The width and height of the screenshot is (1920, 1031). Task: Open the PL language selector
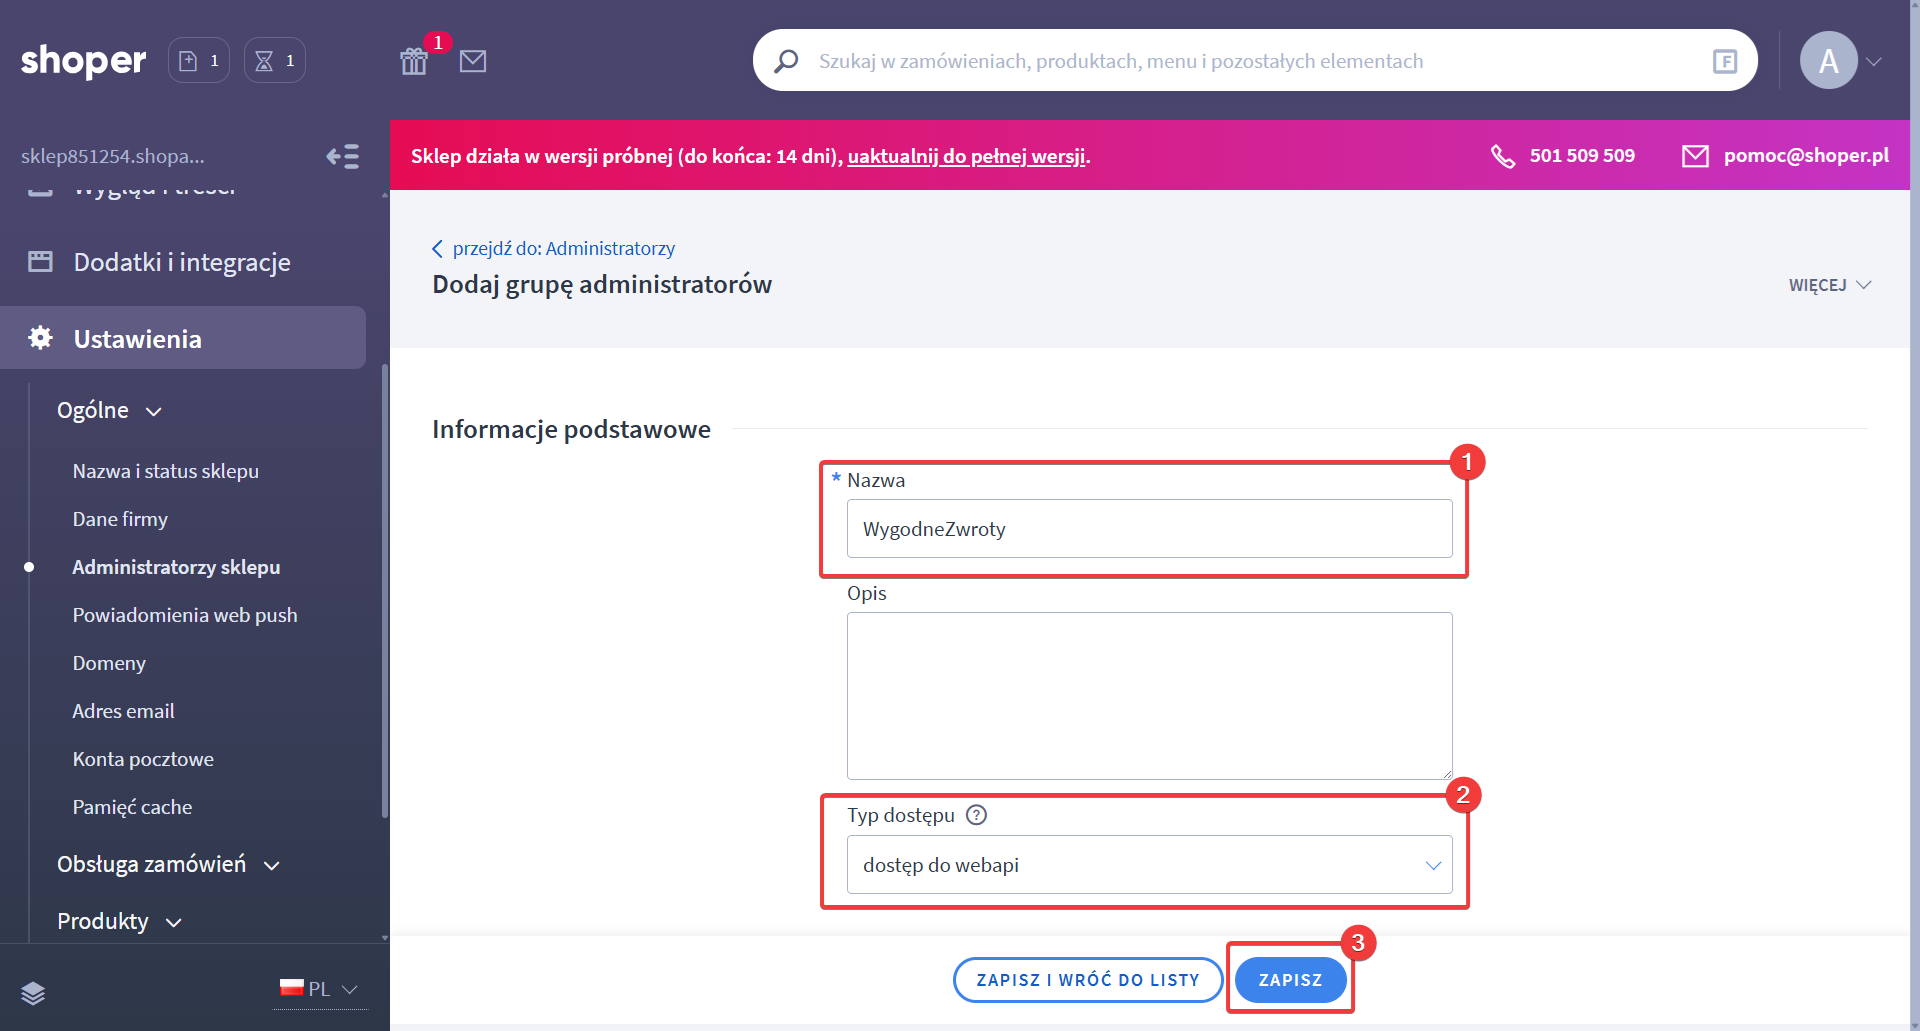click(x=319, y=989)
